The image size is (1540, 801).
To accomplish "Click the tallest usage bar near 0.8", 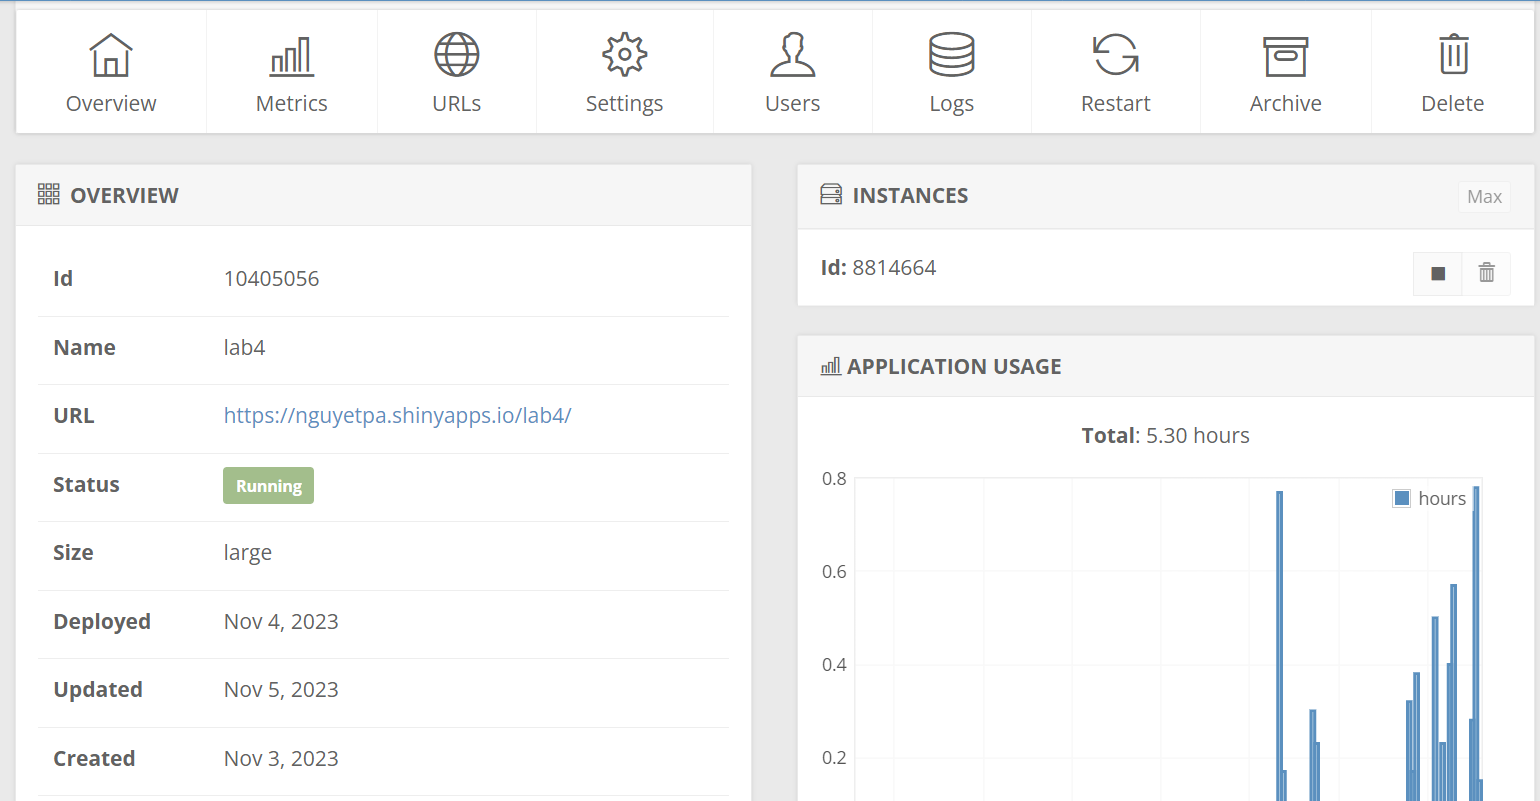I will [1476, 643].
